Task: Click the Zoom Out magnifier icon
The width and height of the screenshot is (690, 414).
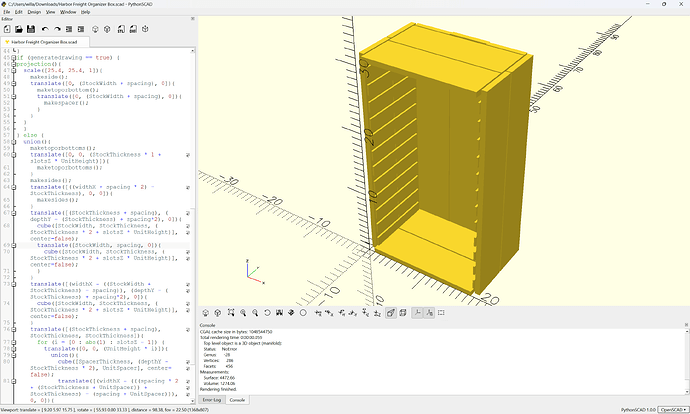Action: (x=255, y=313)
